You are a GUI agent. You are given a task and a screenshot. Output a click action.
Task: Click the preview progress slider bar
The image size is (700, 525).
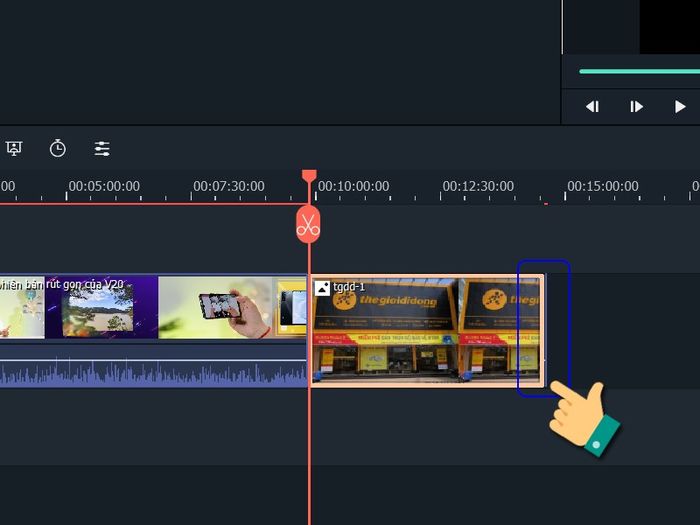pyautogui.click(x=639, y=71)
